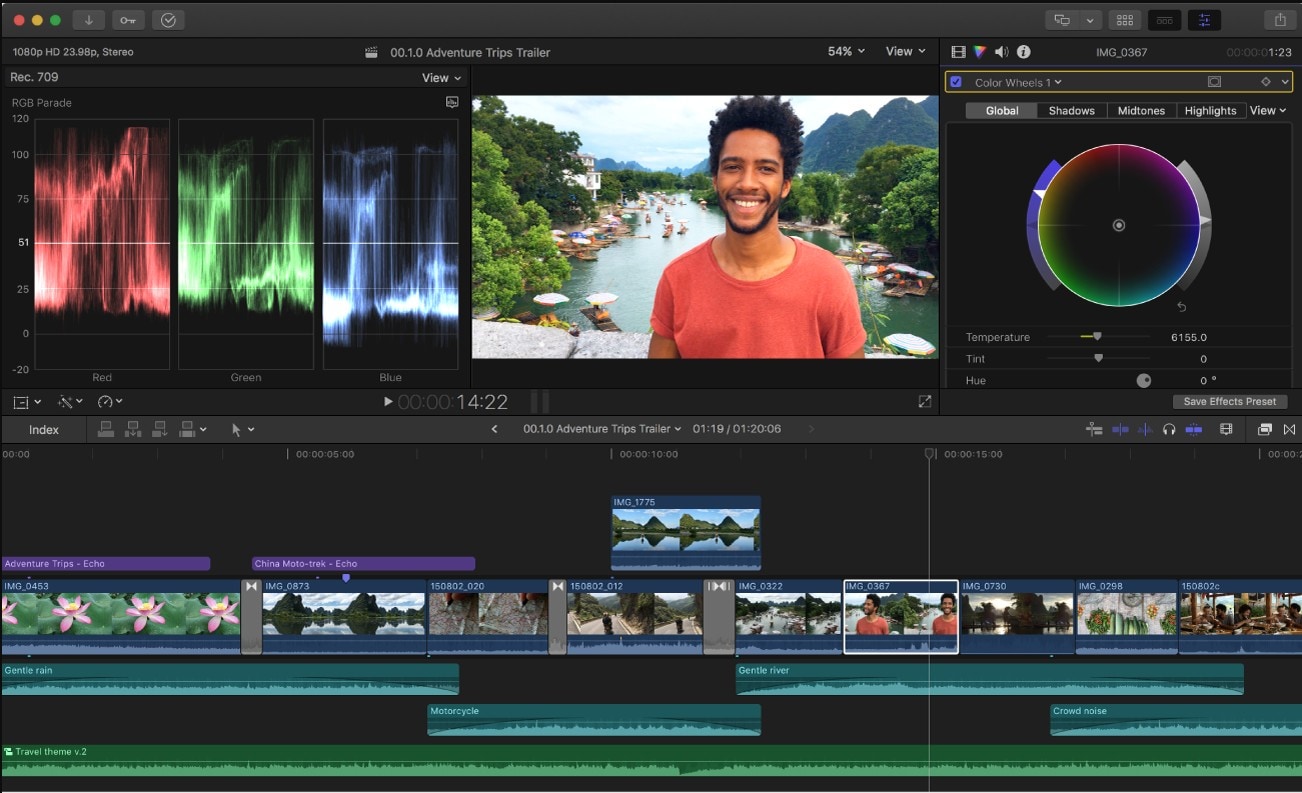1302x793 pixels.
Task: Disable the Color Wheels 1 checkbox
Action: tap(956, 82)
